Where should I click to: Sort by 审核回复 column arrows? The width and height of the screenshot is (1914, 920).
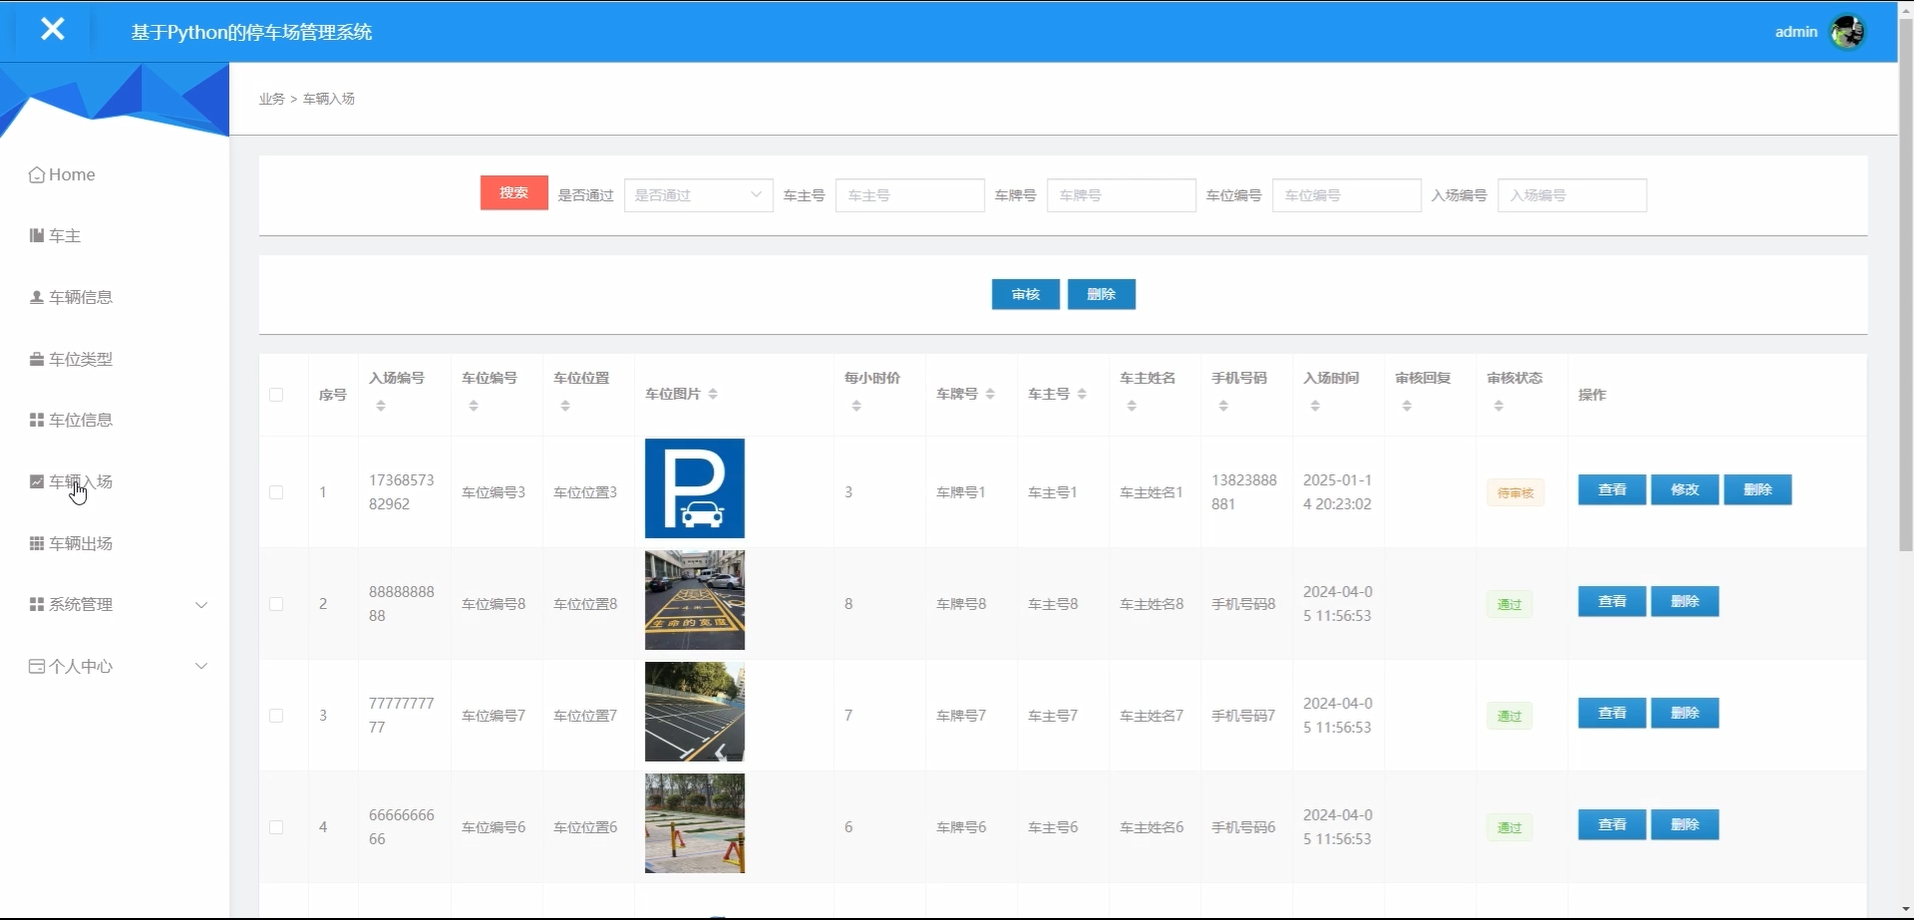[x=1407, y=406]
